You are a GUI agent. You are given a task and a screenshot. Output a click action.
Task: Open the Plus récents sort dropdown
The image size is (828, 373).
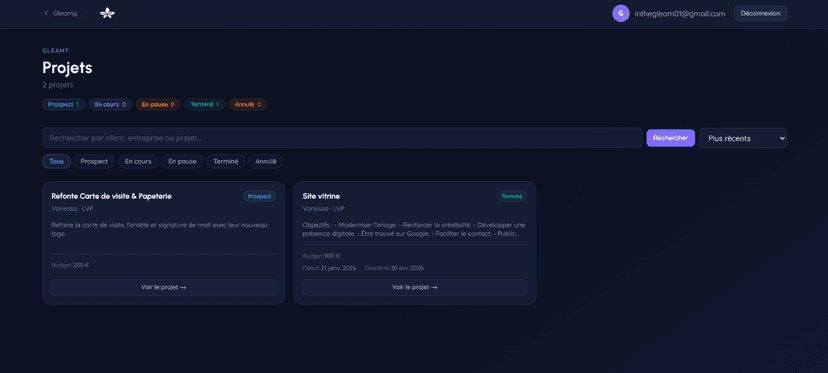743,138
